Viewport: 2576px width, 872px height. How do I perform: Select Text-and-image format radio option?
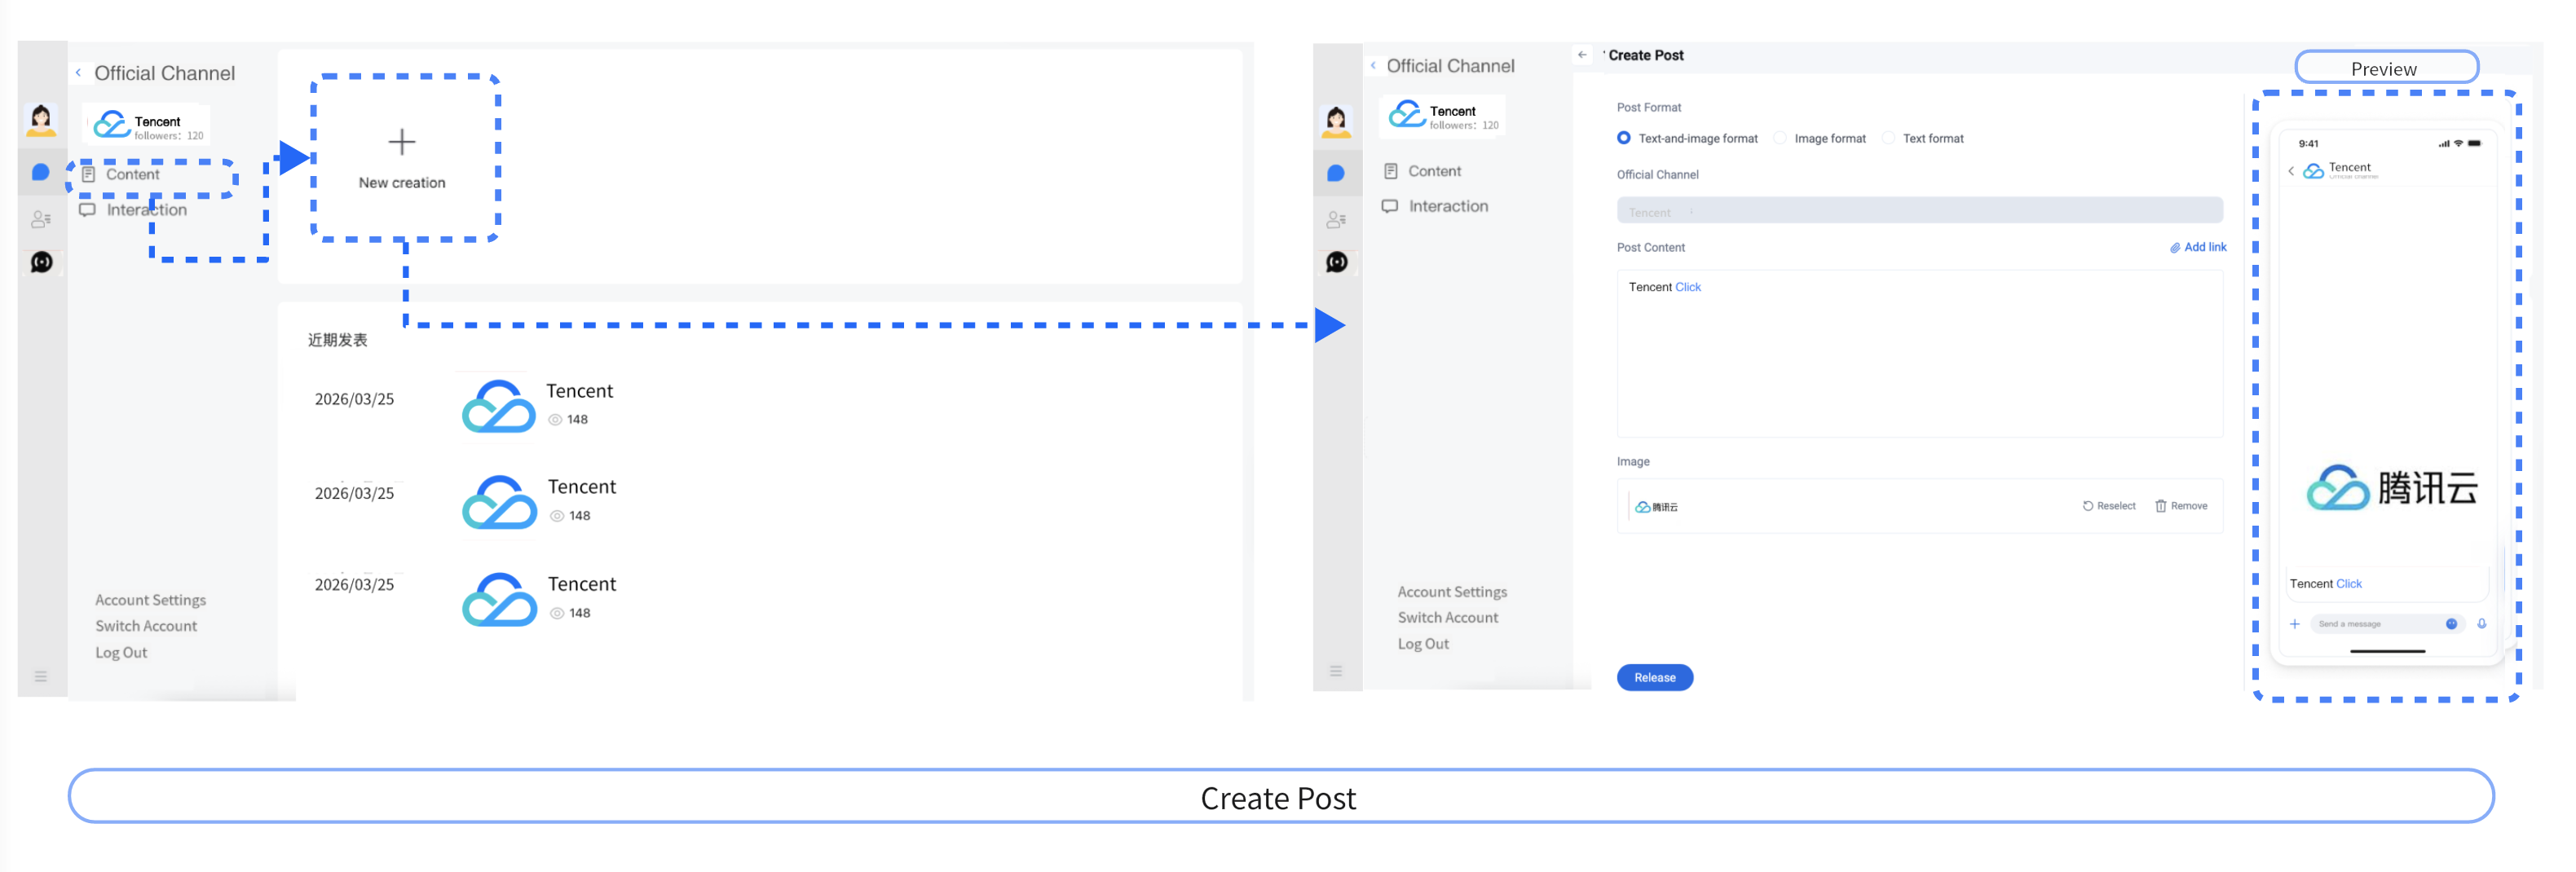[x=1624, y=138]
